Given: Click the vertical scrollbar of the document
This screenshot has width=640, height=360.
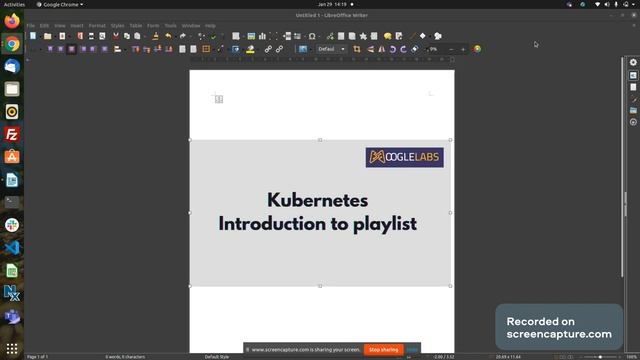Looking at the screenshot, I should pyautogui.click(x=622, y=167).
